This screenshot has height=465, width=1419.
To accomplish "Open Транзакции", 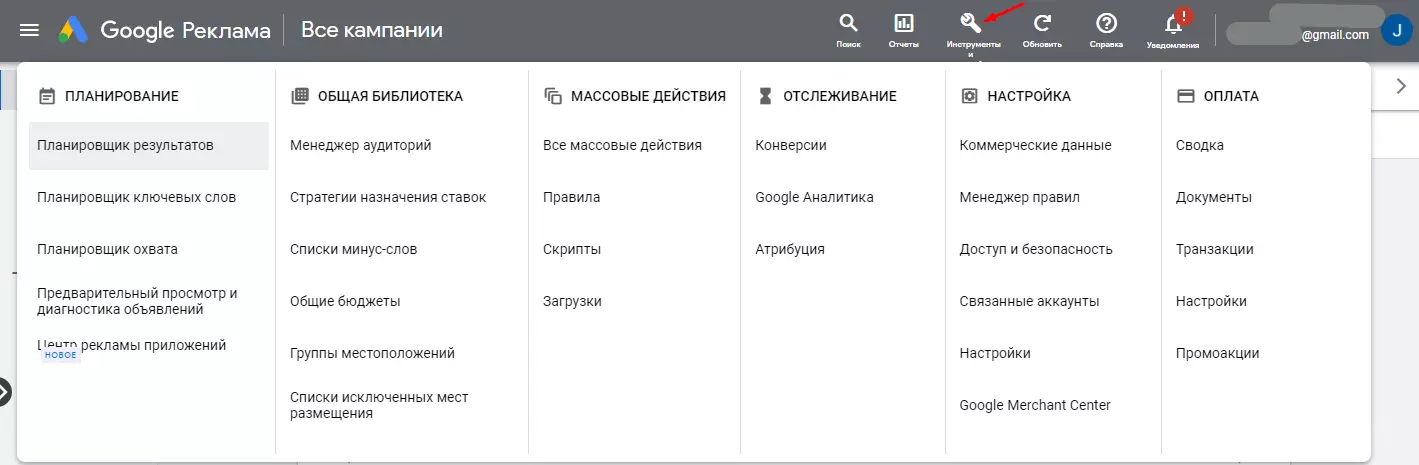I will (x=1215, y=249).
